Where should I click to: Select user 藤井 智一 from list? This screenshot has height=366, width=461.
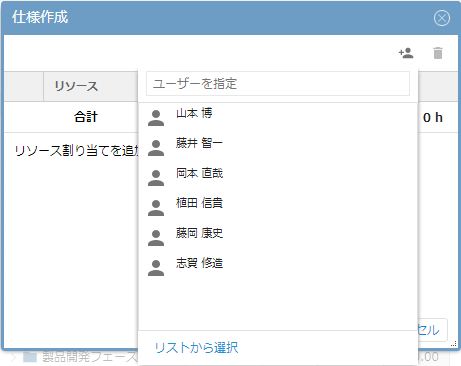tap(278, 148)
